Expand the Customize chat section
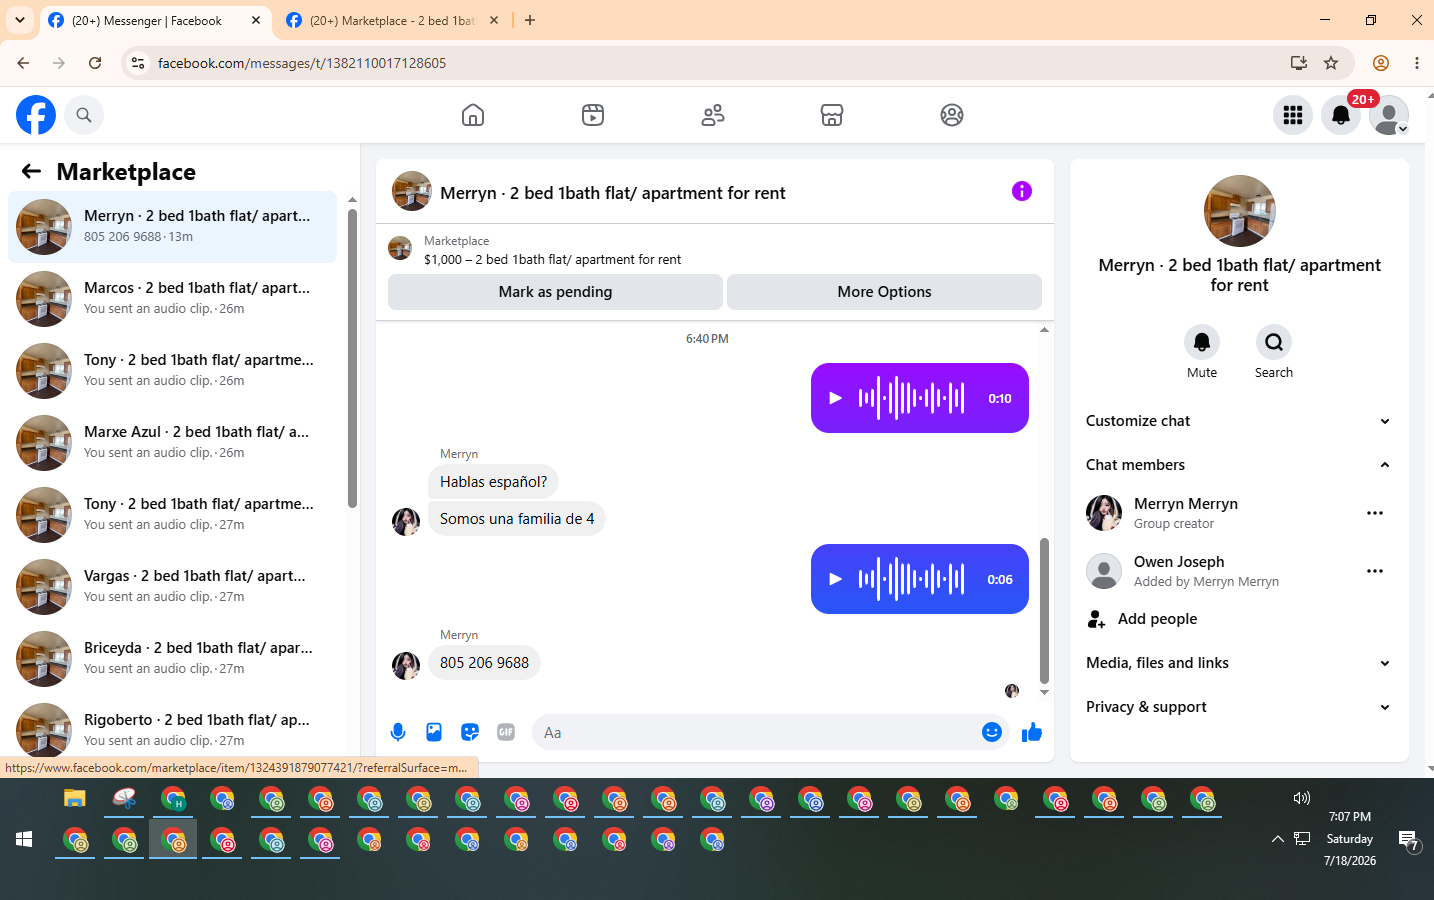The height and width of the screenshot is (900, 1434). point(1239,421)
